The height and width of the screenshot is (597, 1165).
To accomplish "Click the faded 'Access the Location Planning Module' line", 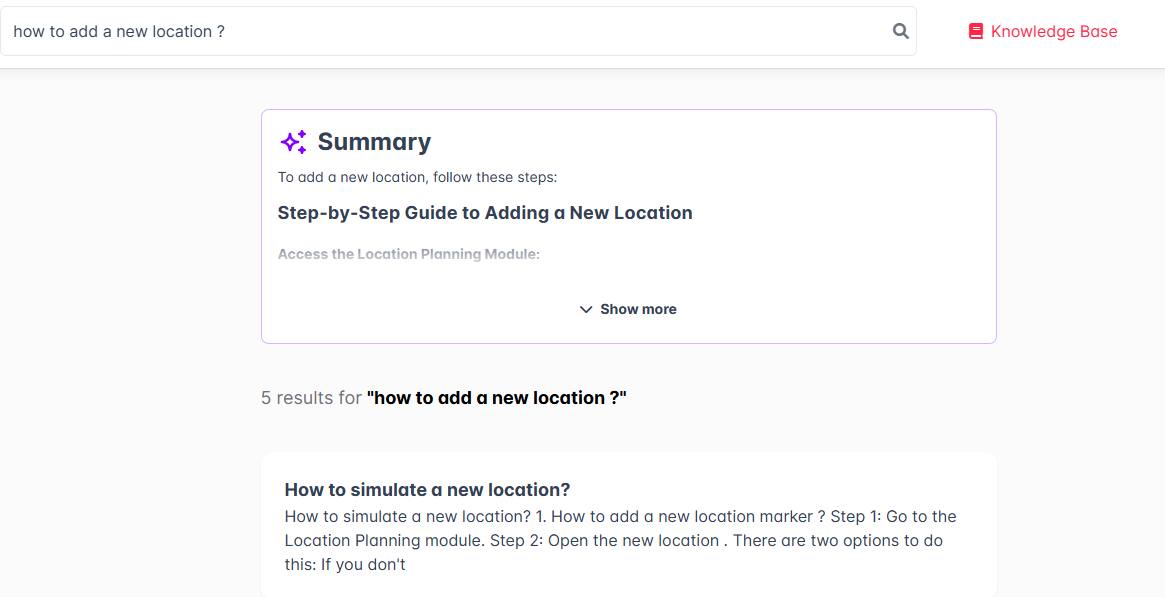I will [409, 254].
